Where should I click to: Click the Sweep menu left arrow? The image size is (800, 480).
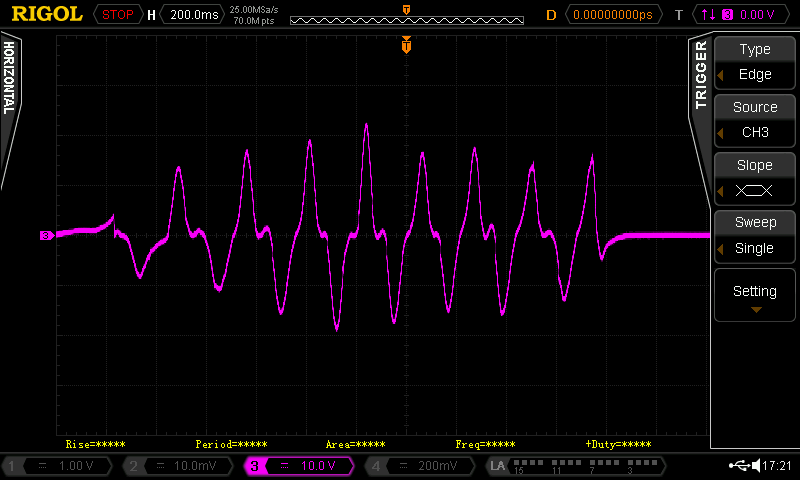click(720, 249)
